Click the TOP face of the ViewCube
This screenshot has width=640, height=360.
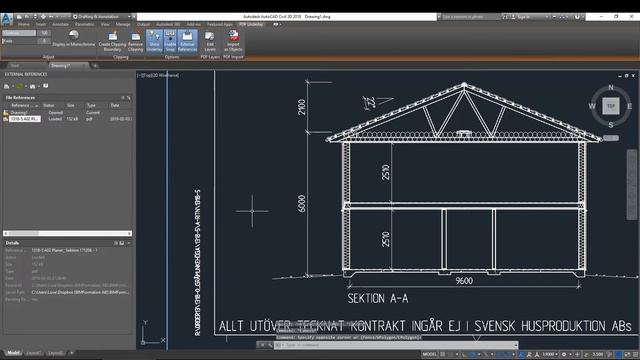coord(611,106)
